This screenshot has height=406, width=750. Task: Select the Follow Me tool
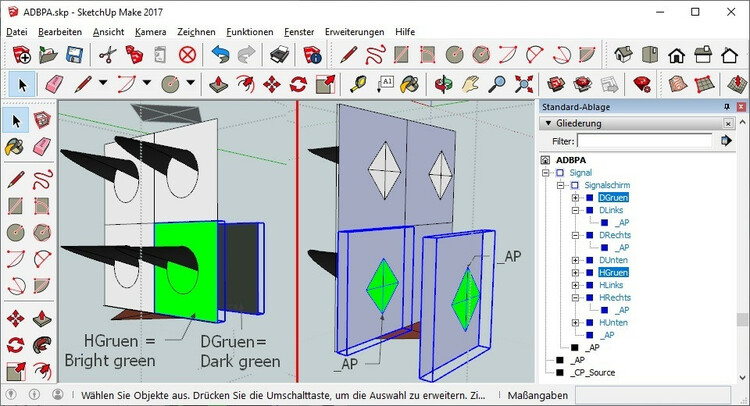pos(42,344)
